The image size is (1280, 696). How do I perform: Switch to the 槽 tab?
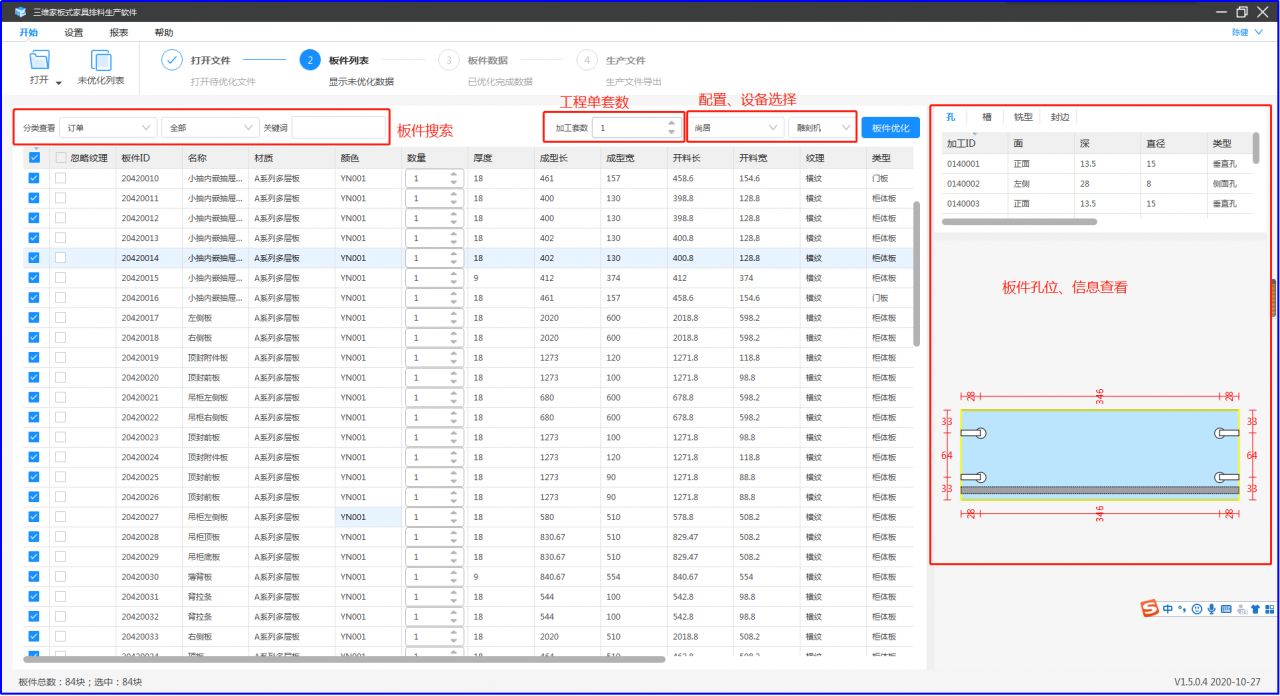coord(987,117)
